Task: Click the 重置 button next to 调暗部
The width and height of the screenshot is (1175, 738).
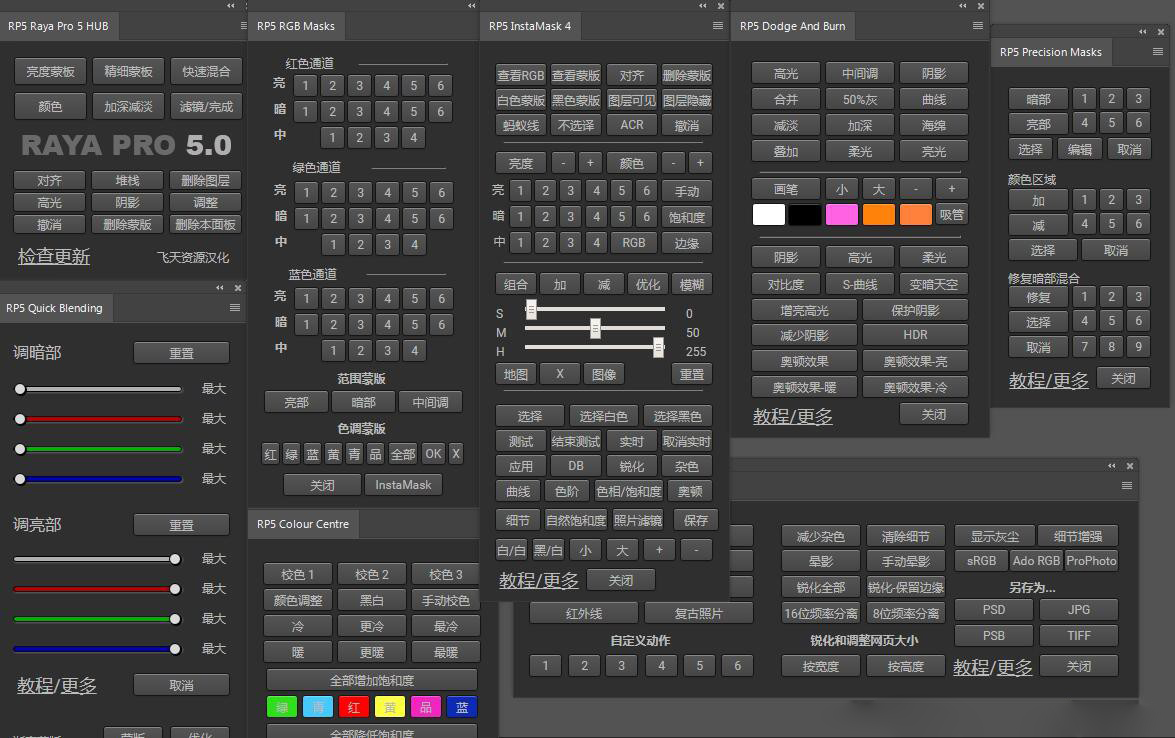Action: click(x=181, y=353)
